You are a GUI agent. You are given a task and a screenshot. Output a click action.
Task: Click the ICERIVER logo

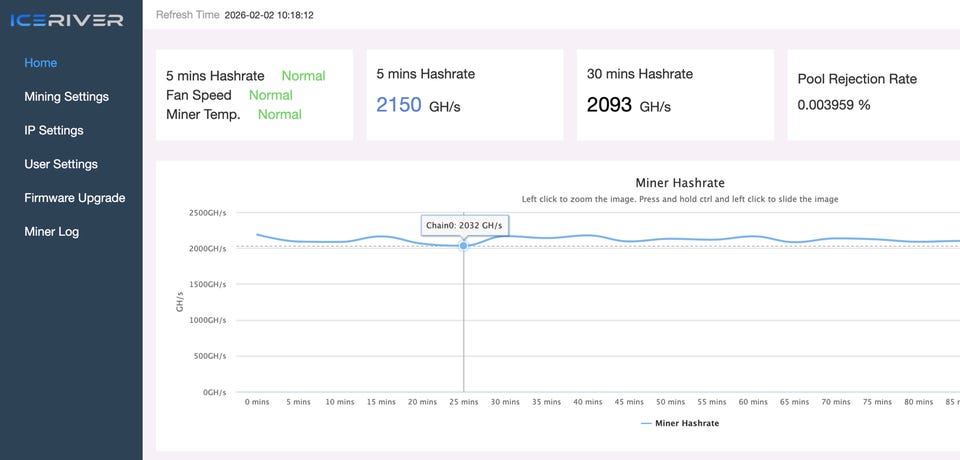coord(67,20)
